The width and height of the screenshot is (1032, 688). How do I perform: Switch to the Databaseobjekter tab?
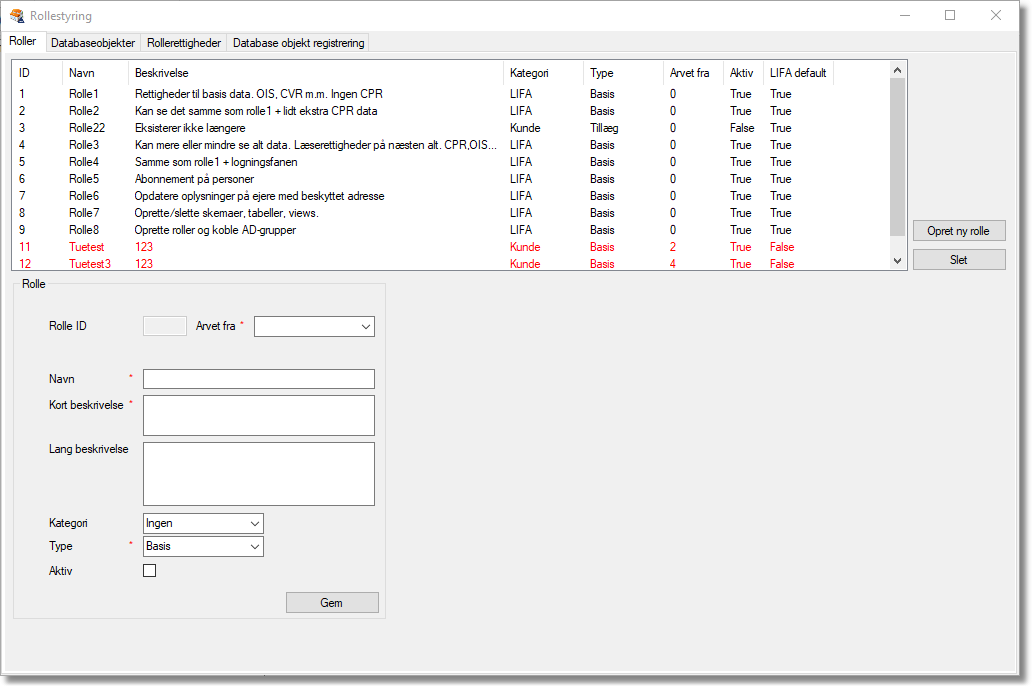tap(93, 43)
